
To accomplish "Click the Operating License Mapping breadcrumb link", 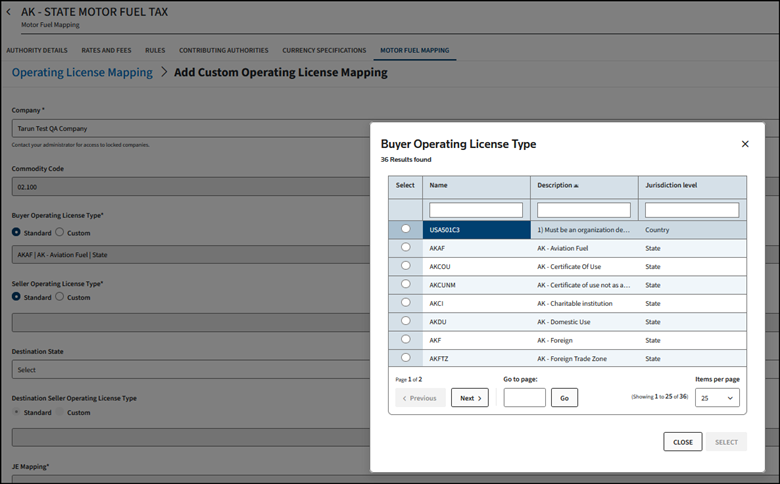I will click(82, 73).
